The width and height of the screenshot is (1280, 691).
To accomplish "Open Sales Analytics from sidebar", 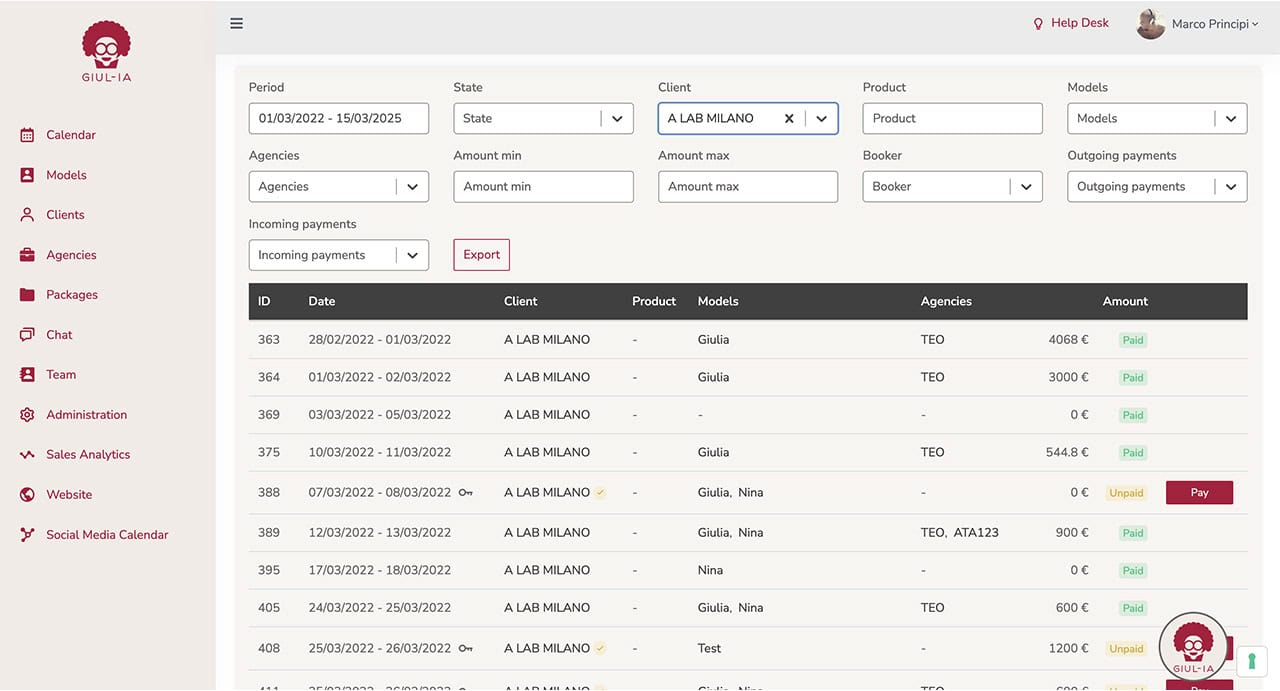I will coord(88,455).
